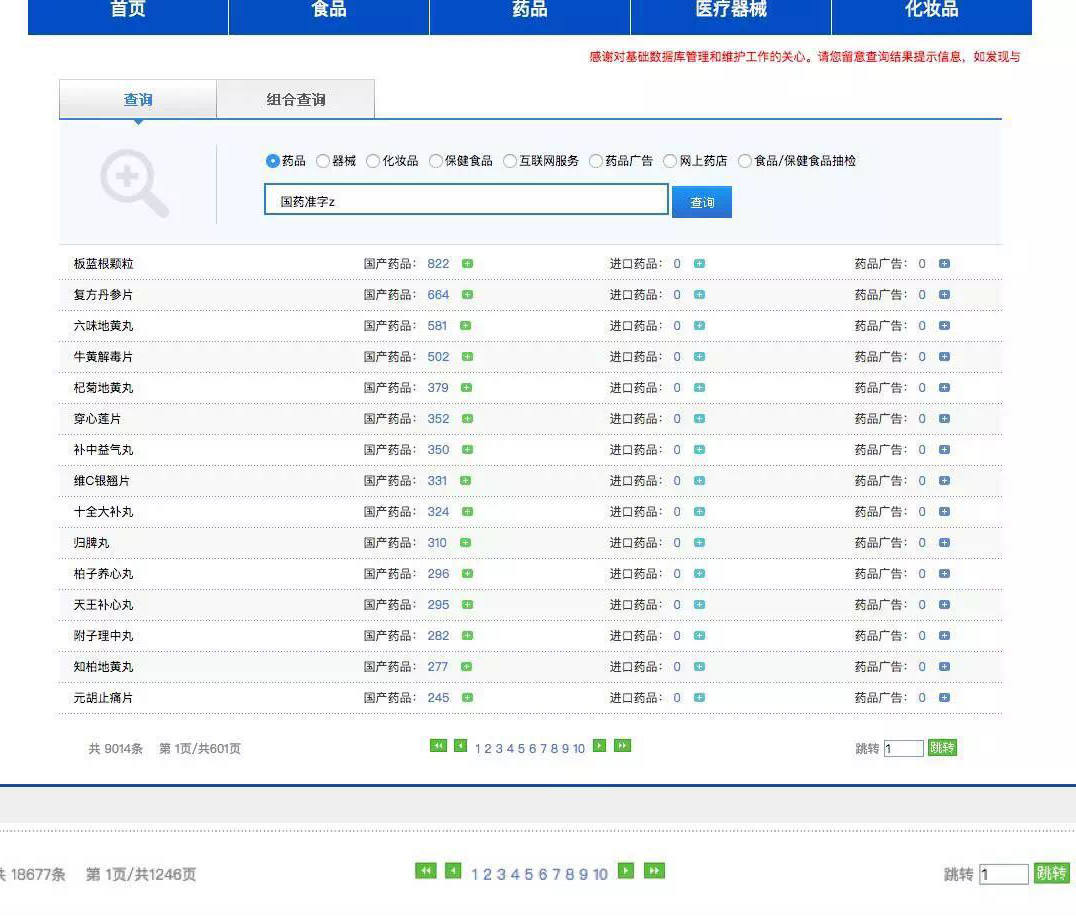Go to previous page in upper pagination
This screenshot has height=916, width=1076.
[460, 746]
